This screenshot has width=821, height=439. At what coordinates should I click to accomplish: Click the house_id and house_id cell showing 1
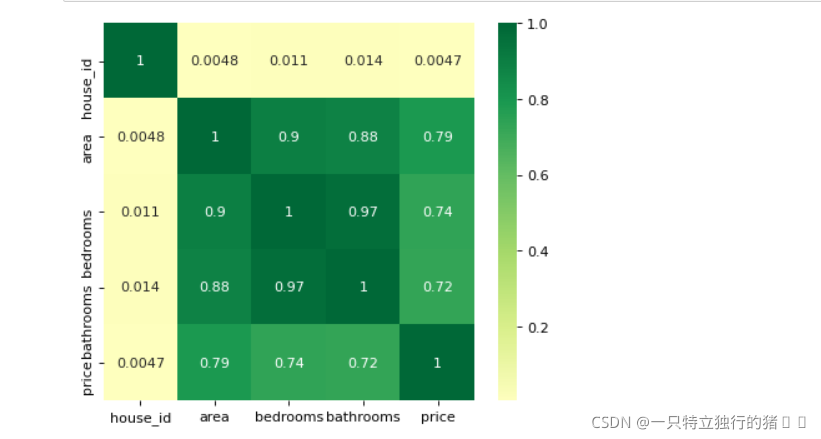140,60
